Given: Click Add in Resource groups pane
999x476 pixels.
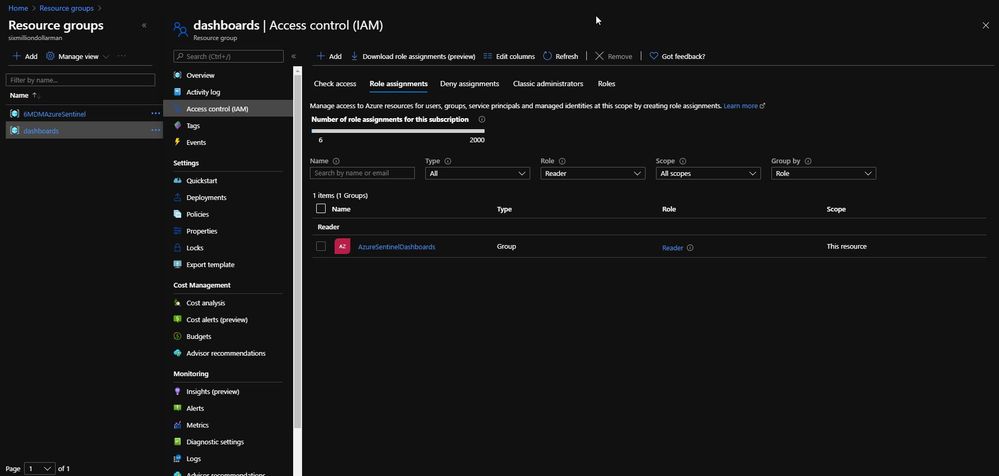Looking at the screenshot, I should (25, 56).
